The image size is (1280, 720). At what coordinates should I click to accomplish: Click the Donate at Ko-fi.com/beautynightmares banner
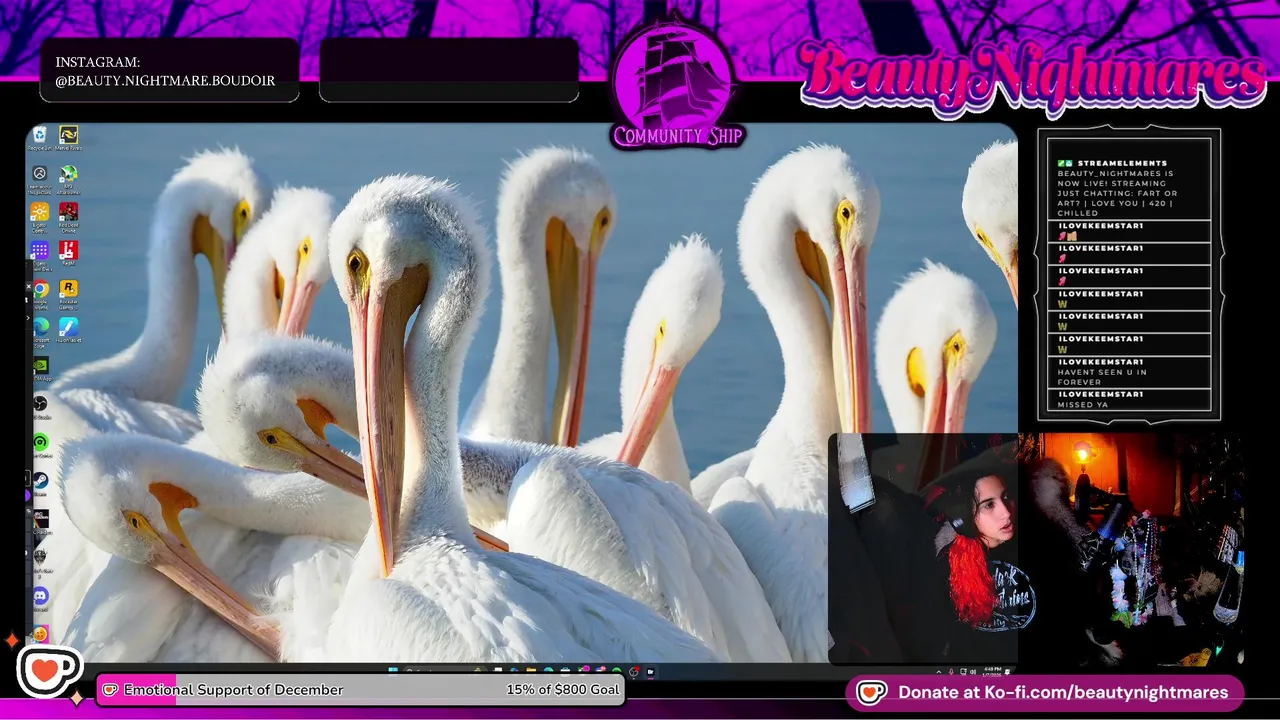[x=1045, y=692]
